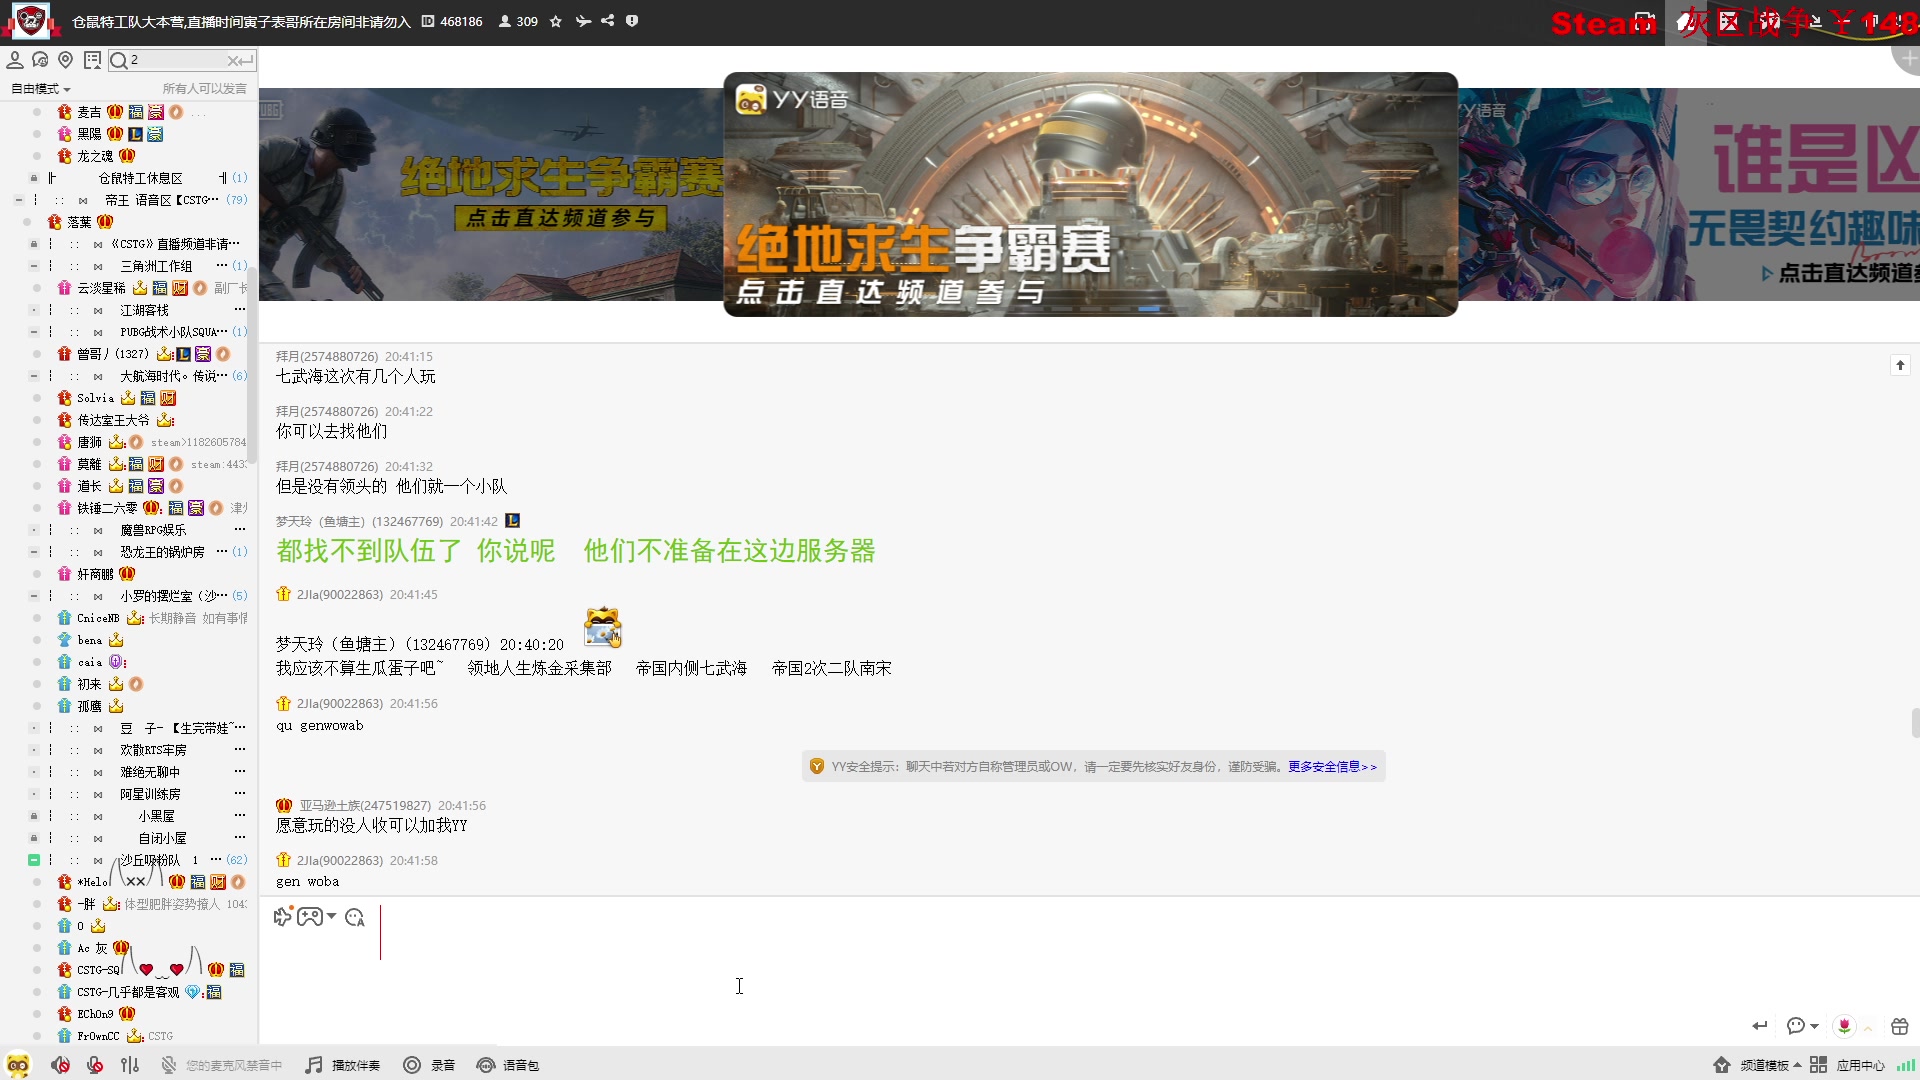Favorite this channel with the star icon

tap(556, 21)
